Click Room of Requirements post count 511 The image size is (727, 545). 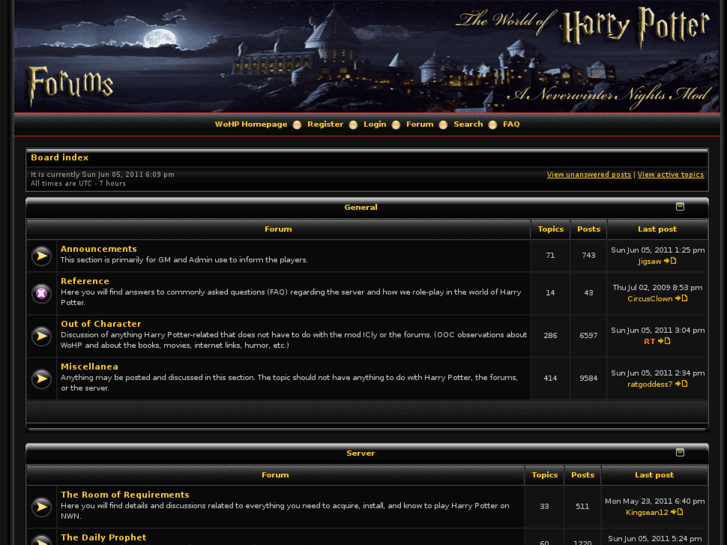(x=582, y=506)
